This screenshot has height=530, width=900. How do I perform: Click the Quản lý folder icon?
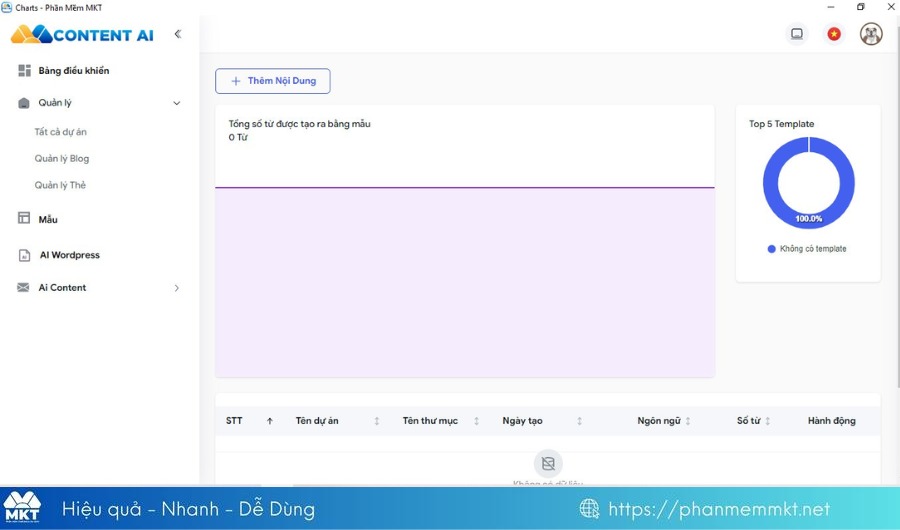(x=24, y=103)
